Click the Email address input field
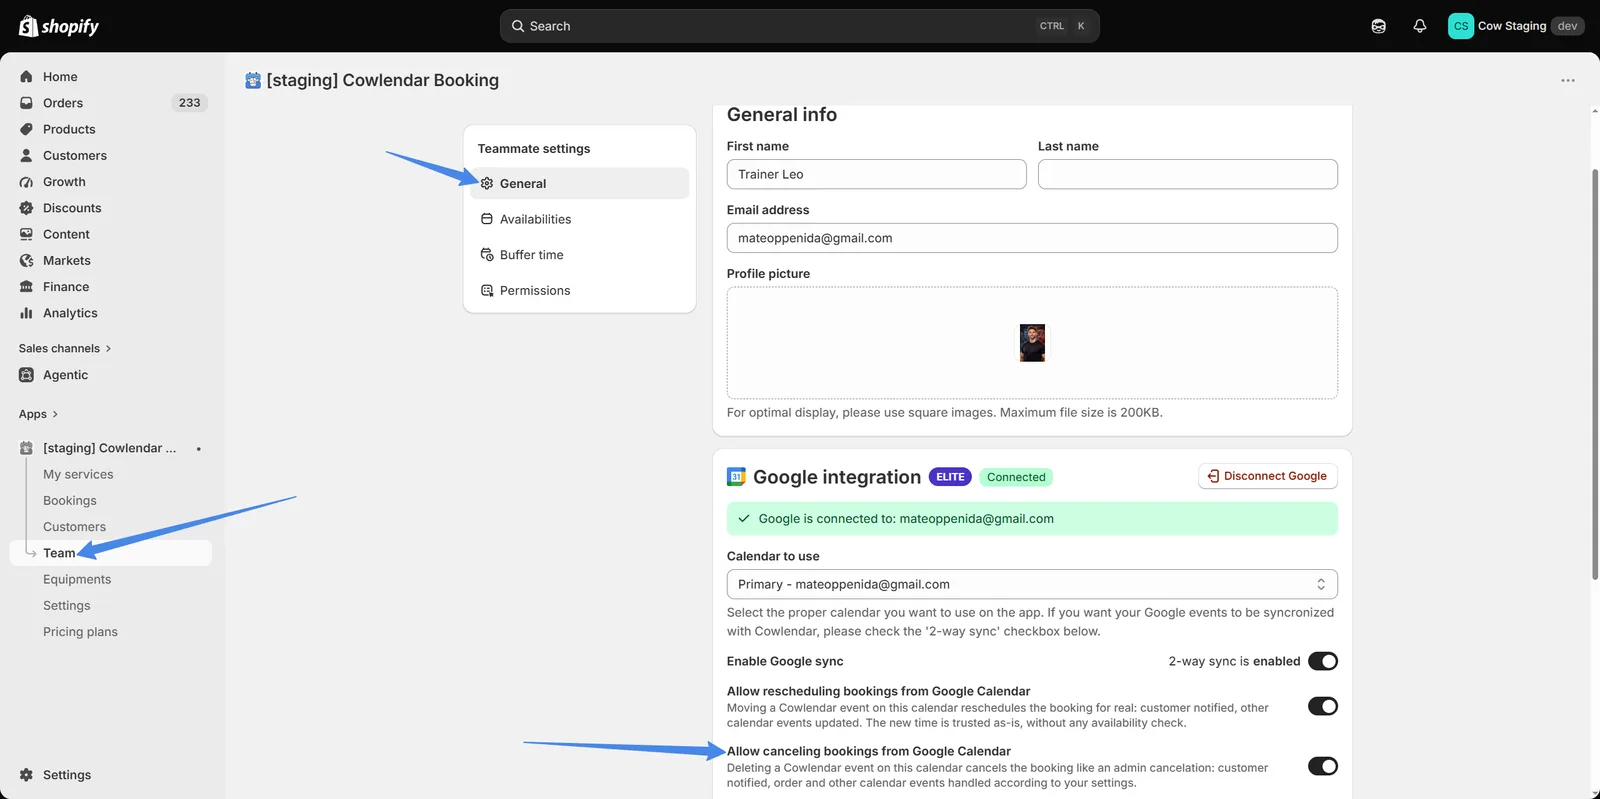1600x799 pixels. [x=1032, y=238]
